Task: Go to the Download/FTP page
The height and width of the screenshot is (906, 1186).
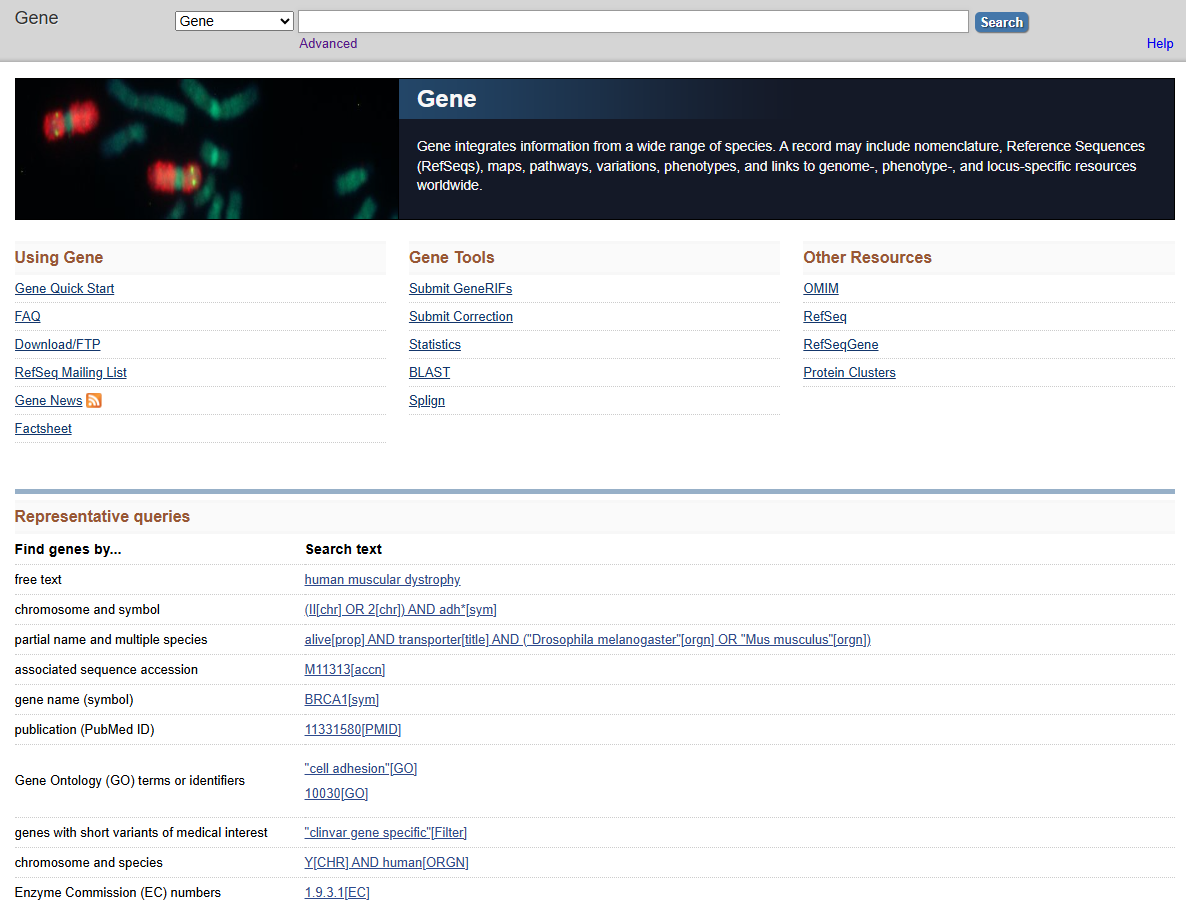Action: (x=57, y=345)
